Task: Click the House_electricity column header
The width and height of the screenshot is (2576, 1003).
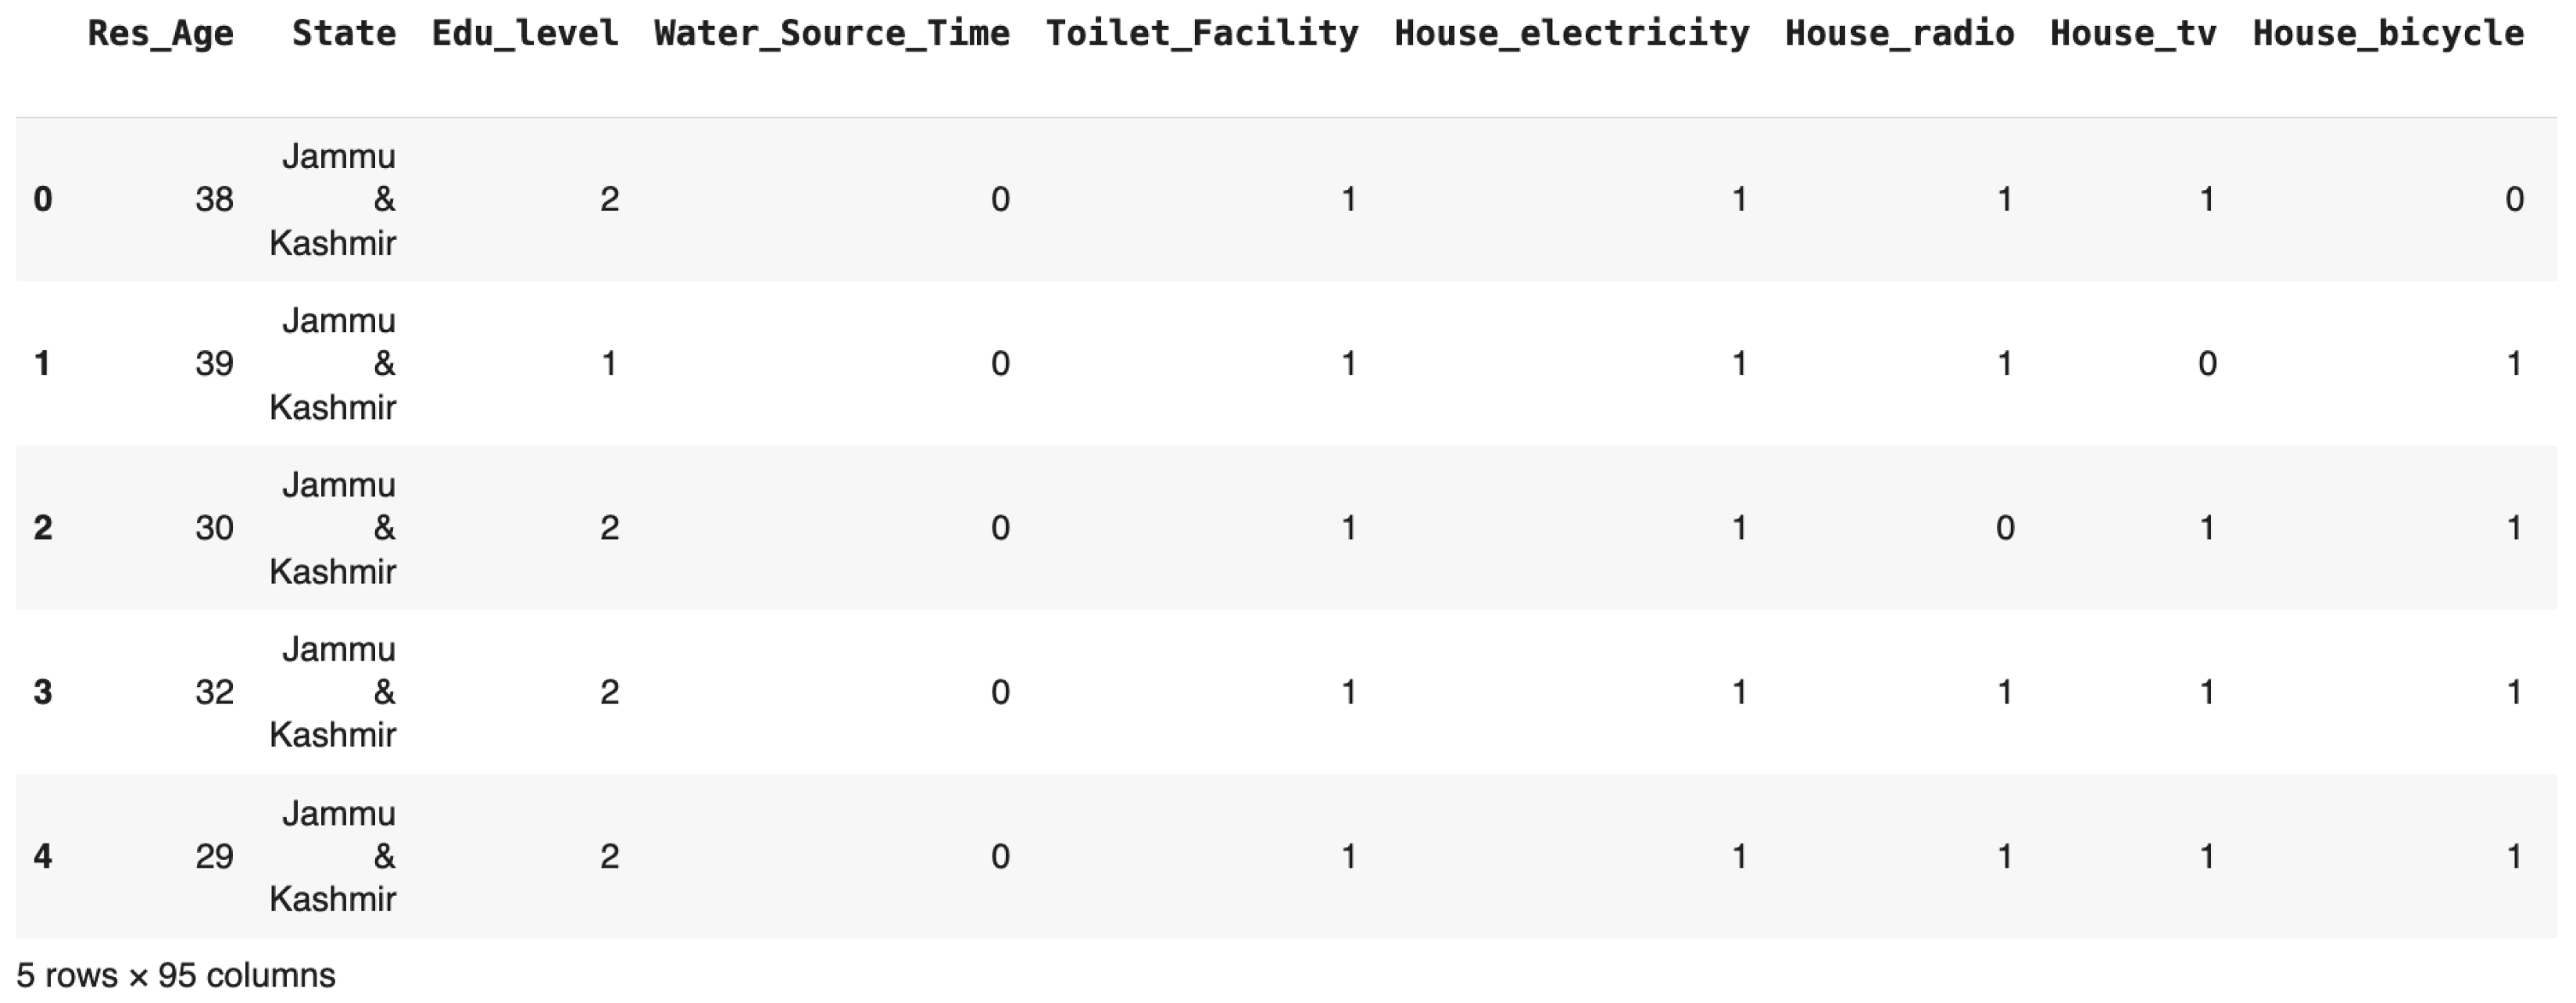Action: coord(1572,34)
